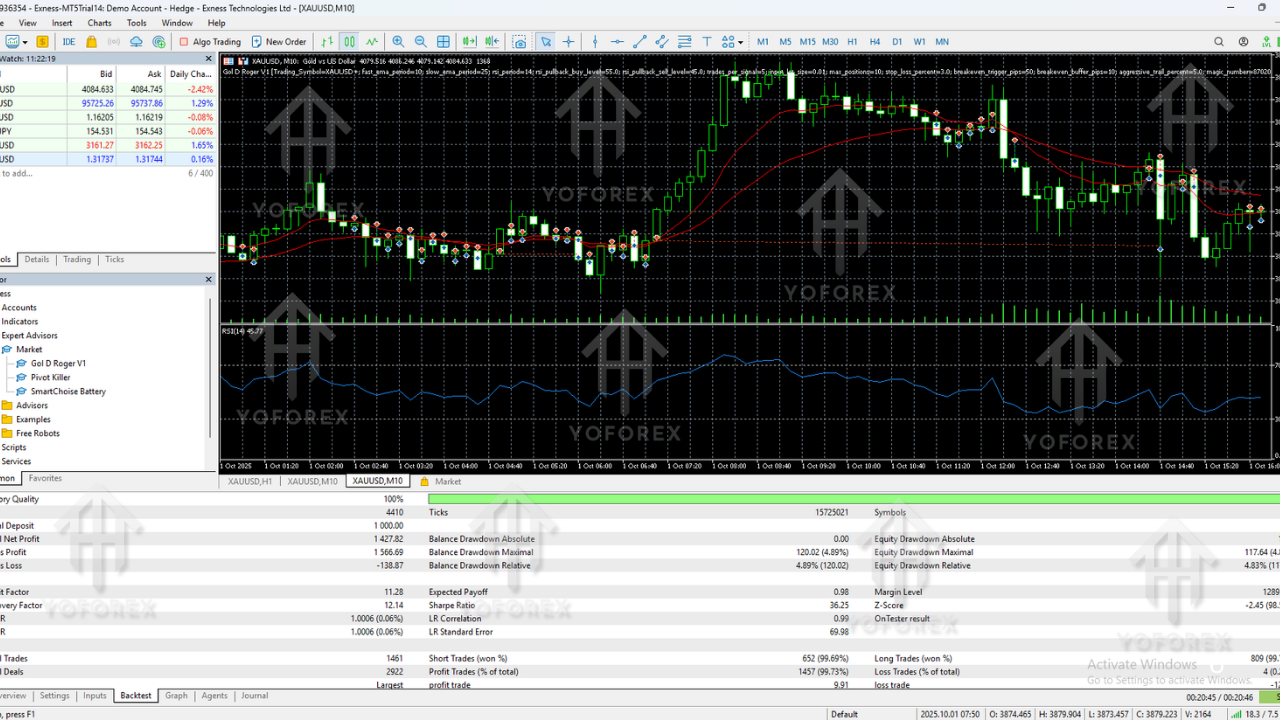Toggle the chart shift icon
Image resolution: width=1280 pixels, height=720 pixels.
491,42
